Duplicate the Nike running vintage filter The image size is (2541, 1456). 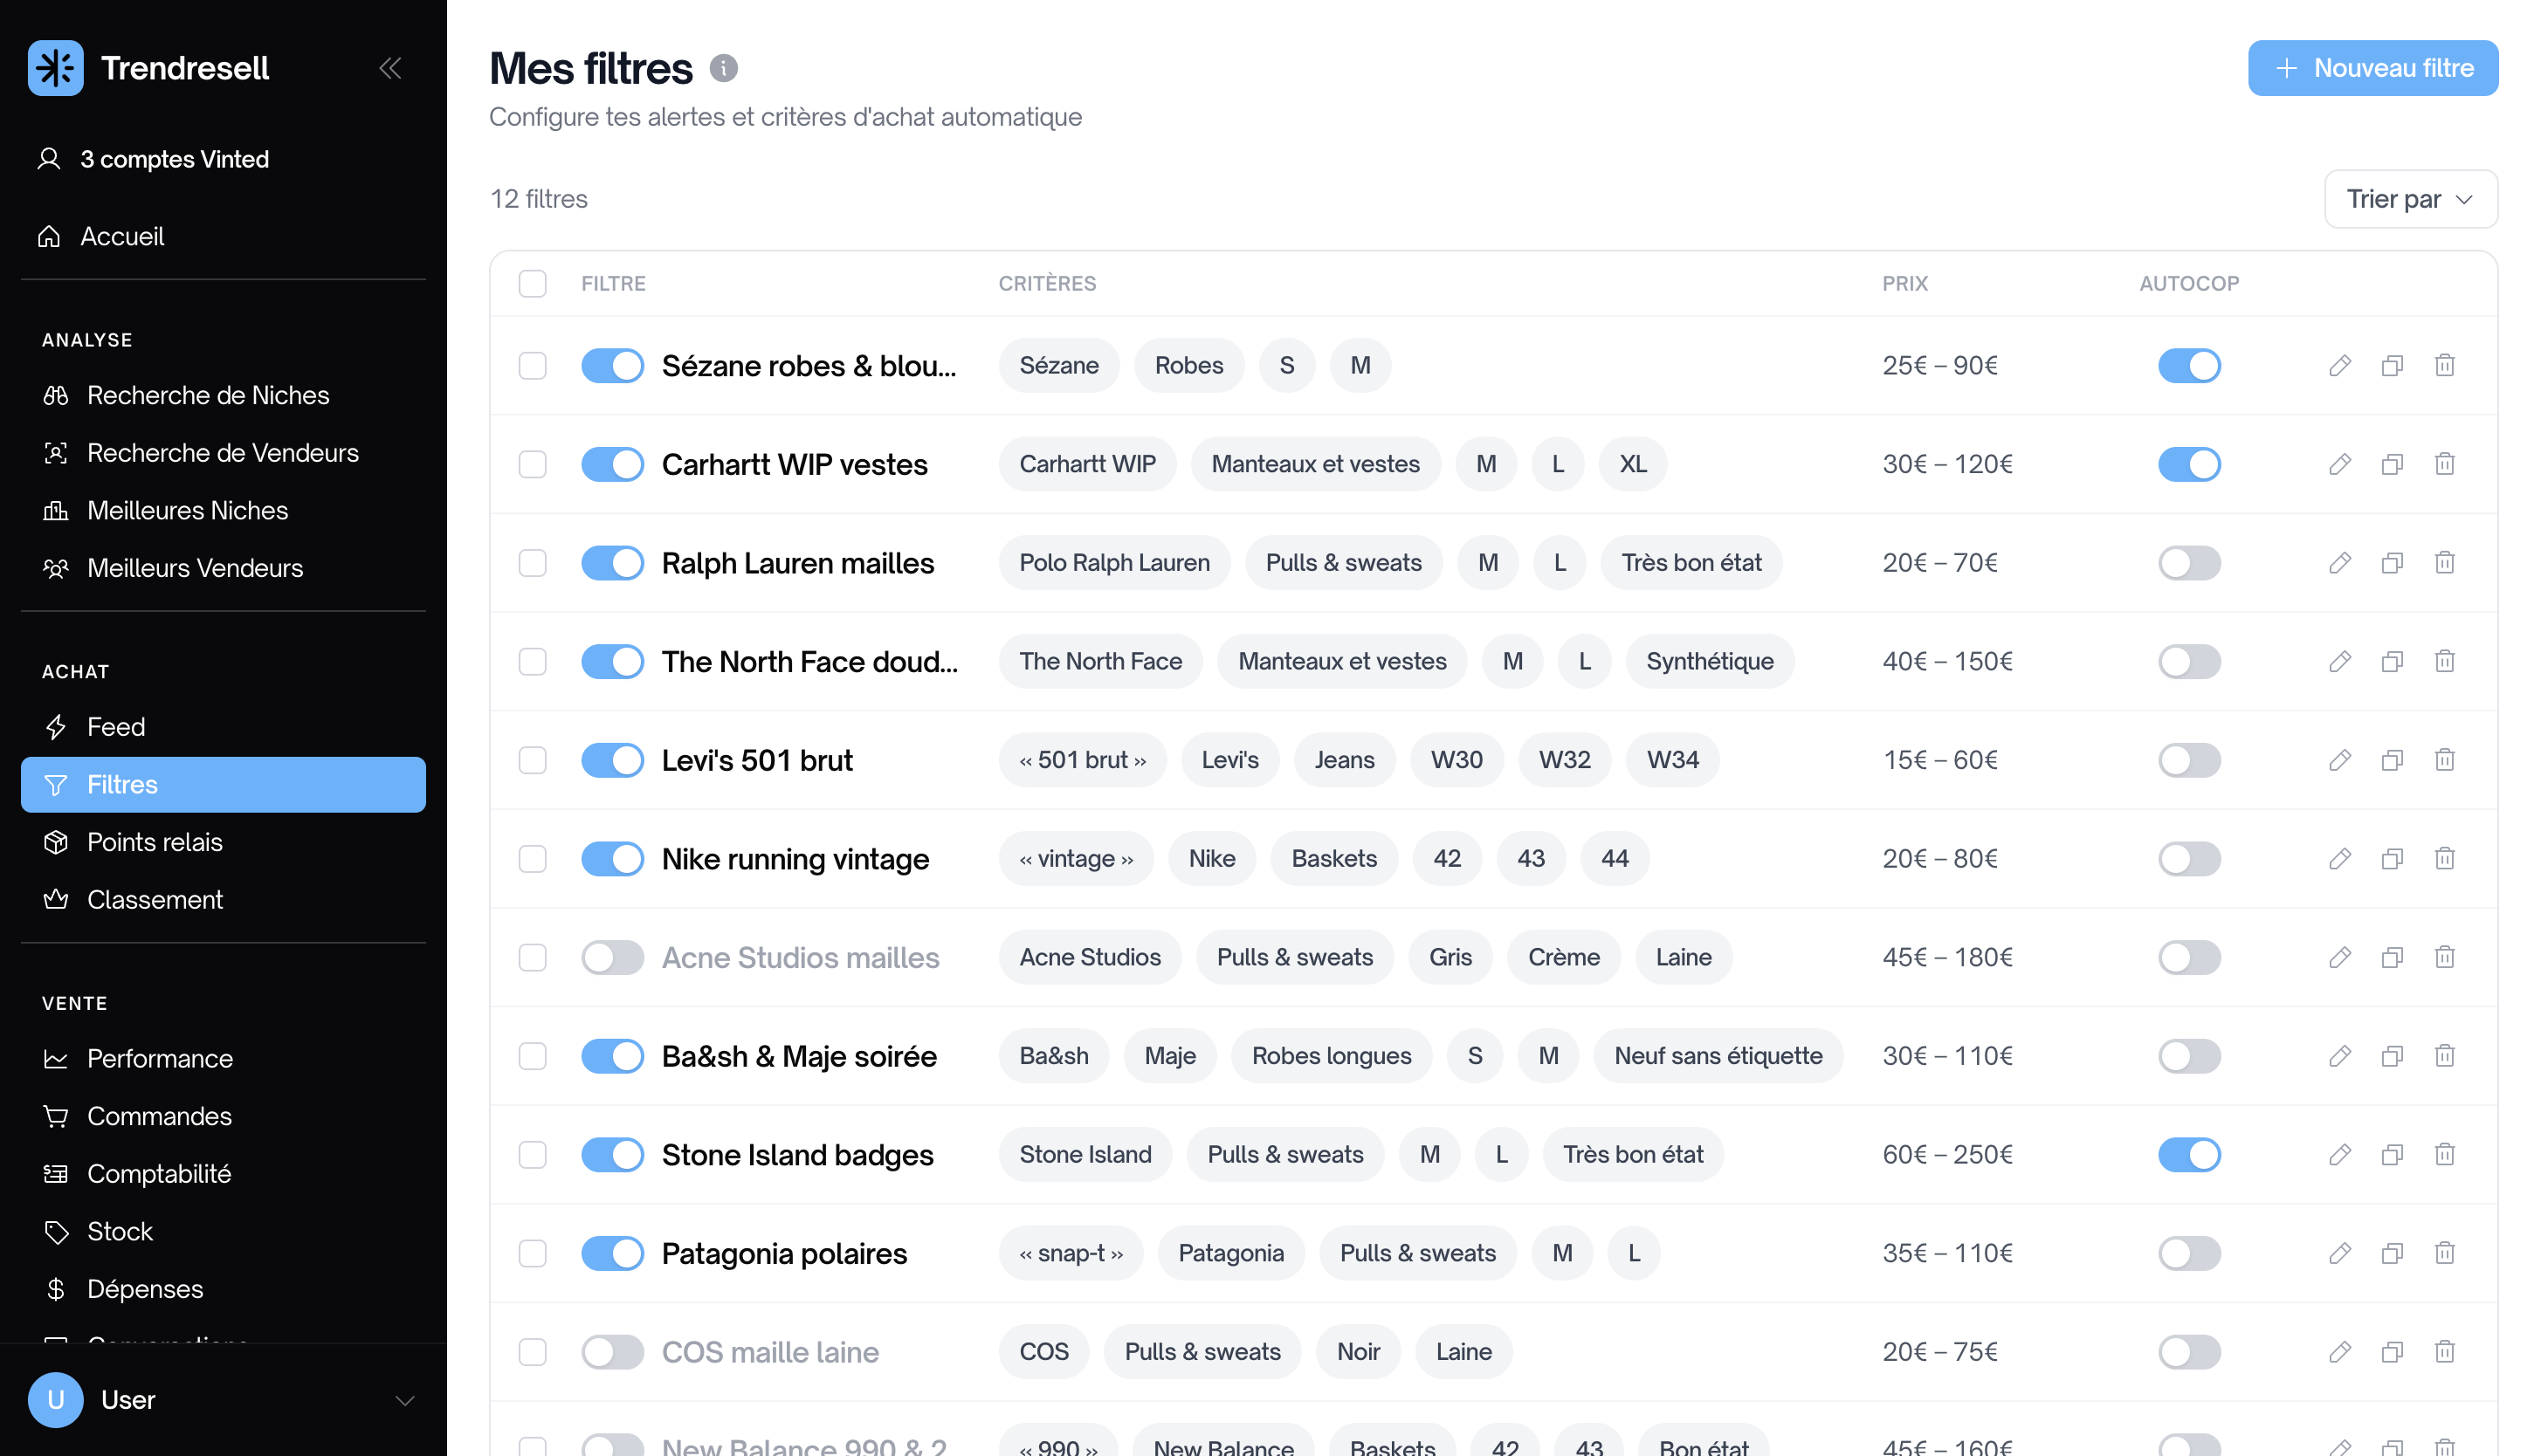click(x=2391, y=859)
